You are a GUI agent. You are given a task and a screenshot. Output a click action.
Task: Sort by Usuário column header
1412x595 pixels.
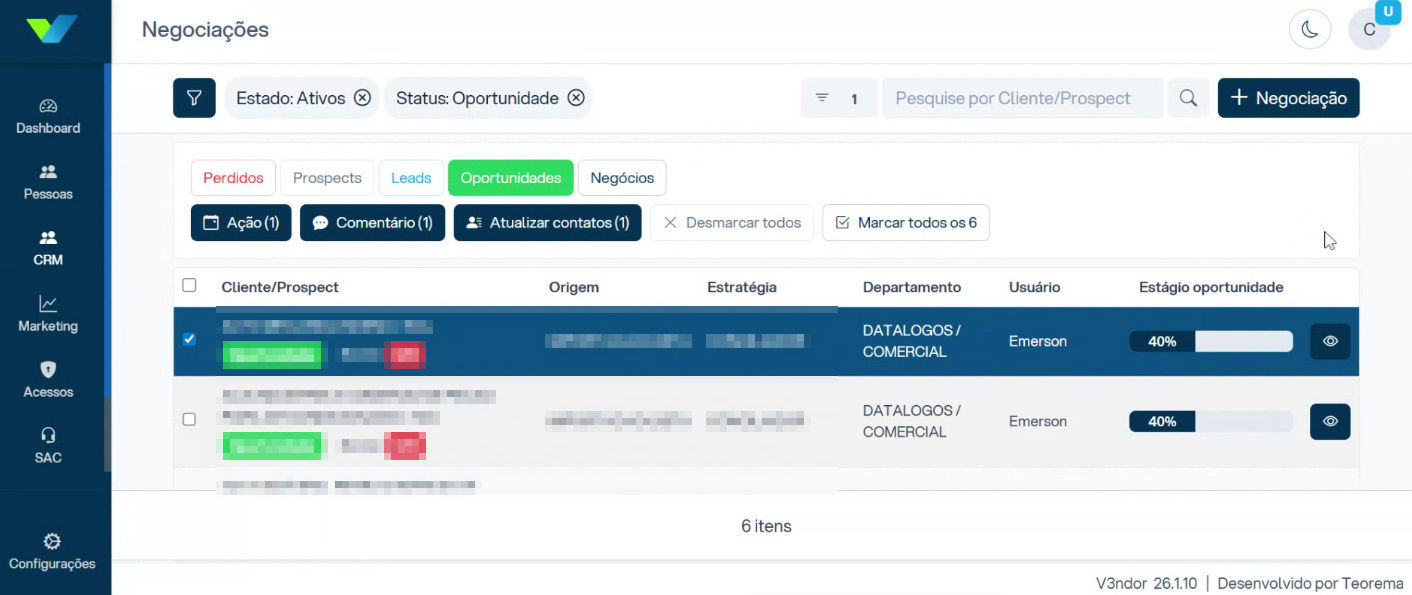point(1034,287)
